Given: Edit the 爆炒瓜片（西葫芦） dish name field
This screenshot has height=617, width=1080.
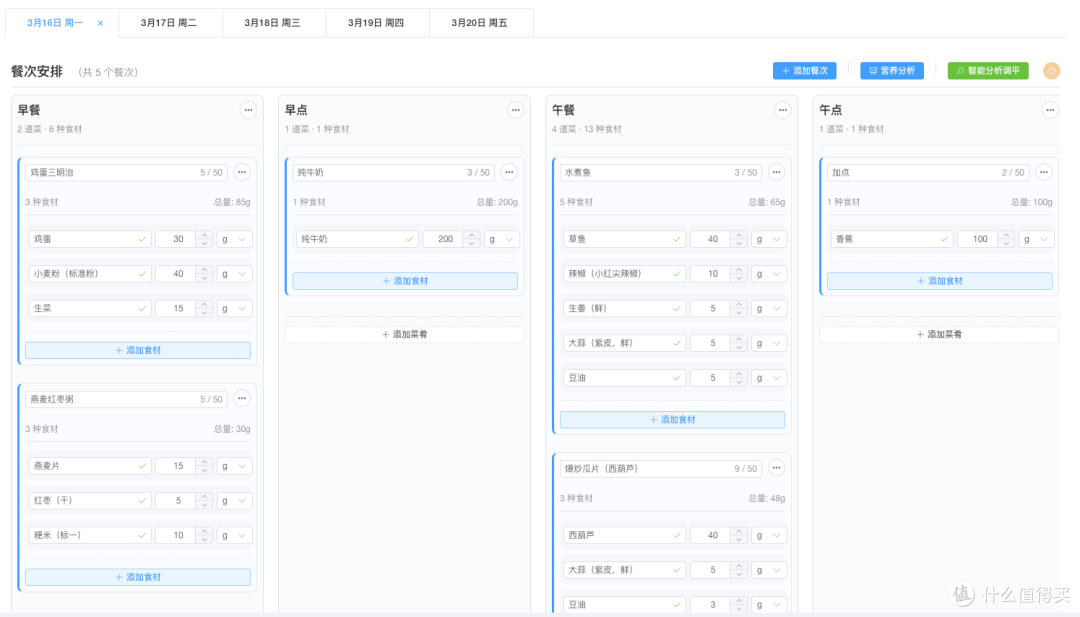Looking at the screenshot, I should coord(661,468).
